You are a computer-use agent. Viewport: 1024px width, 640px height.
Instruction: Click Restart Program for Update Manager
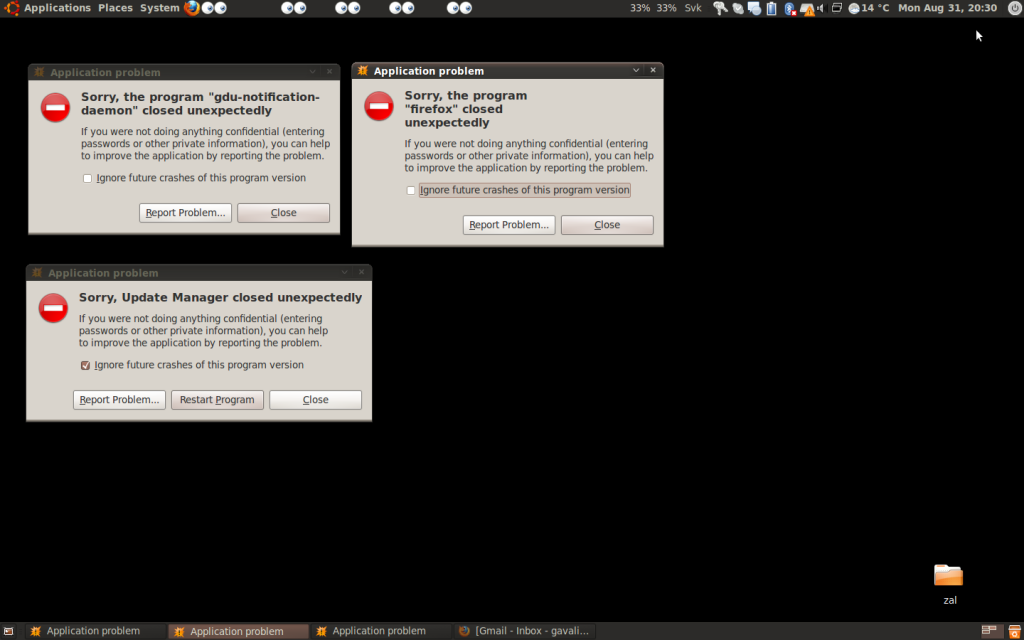tap(217, 400)
